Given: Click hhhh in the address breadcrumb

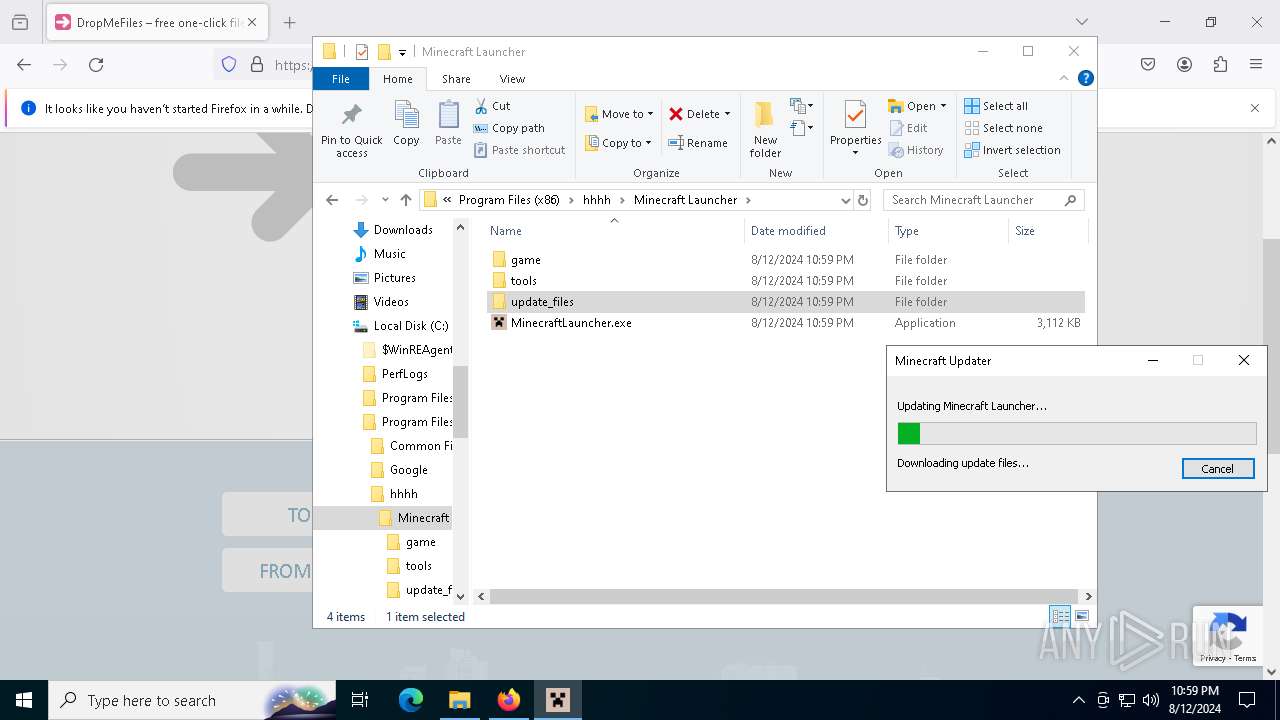Looking at the screenshot, I should (x=597, y=200).
